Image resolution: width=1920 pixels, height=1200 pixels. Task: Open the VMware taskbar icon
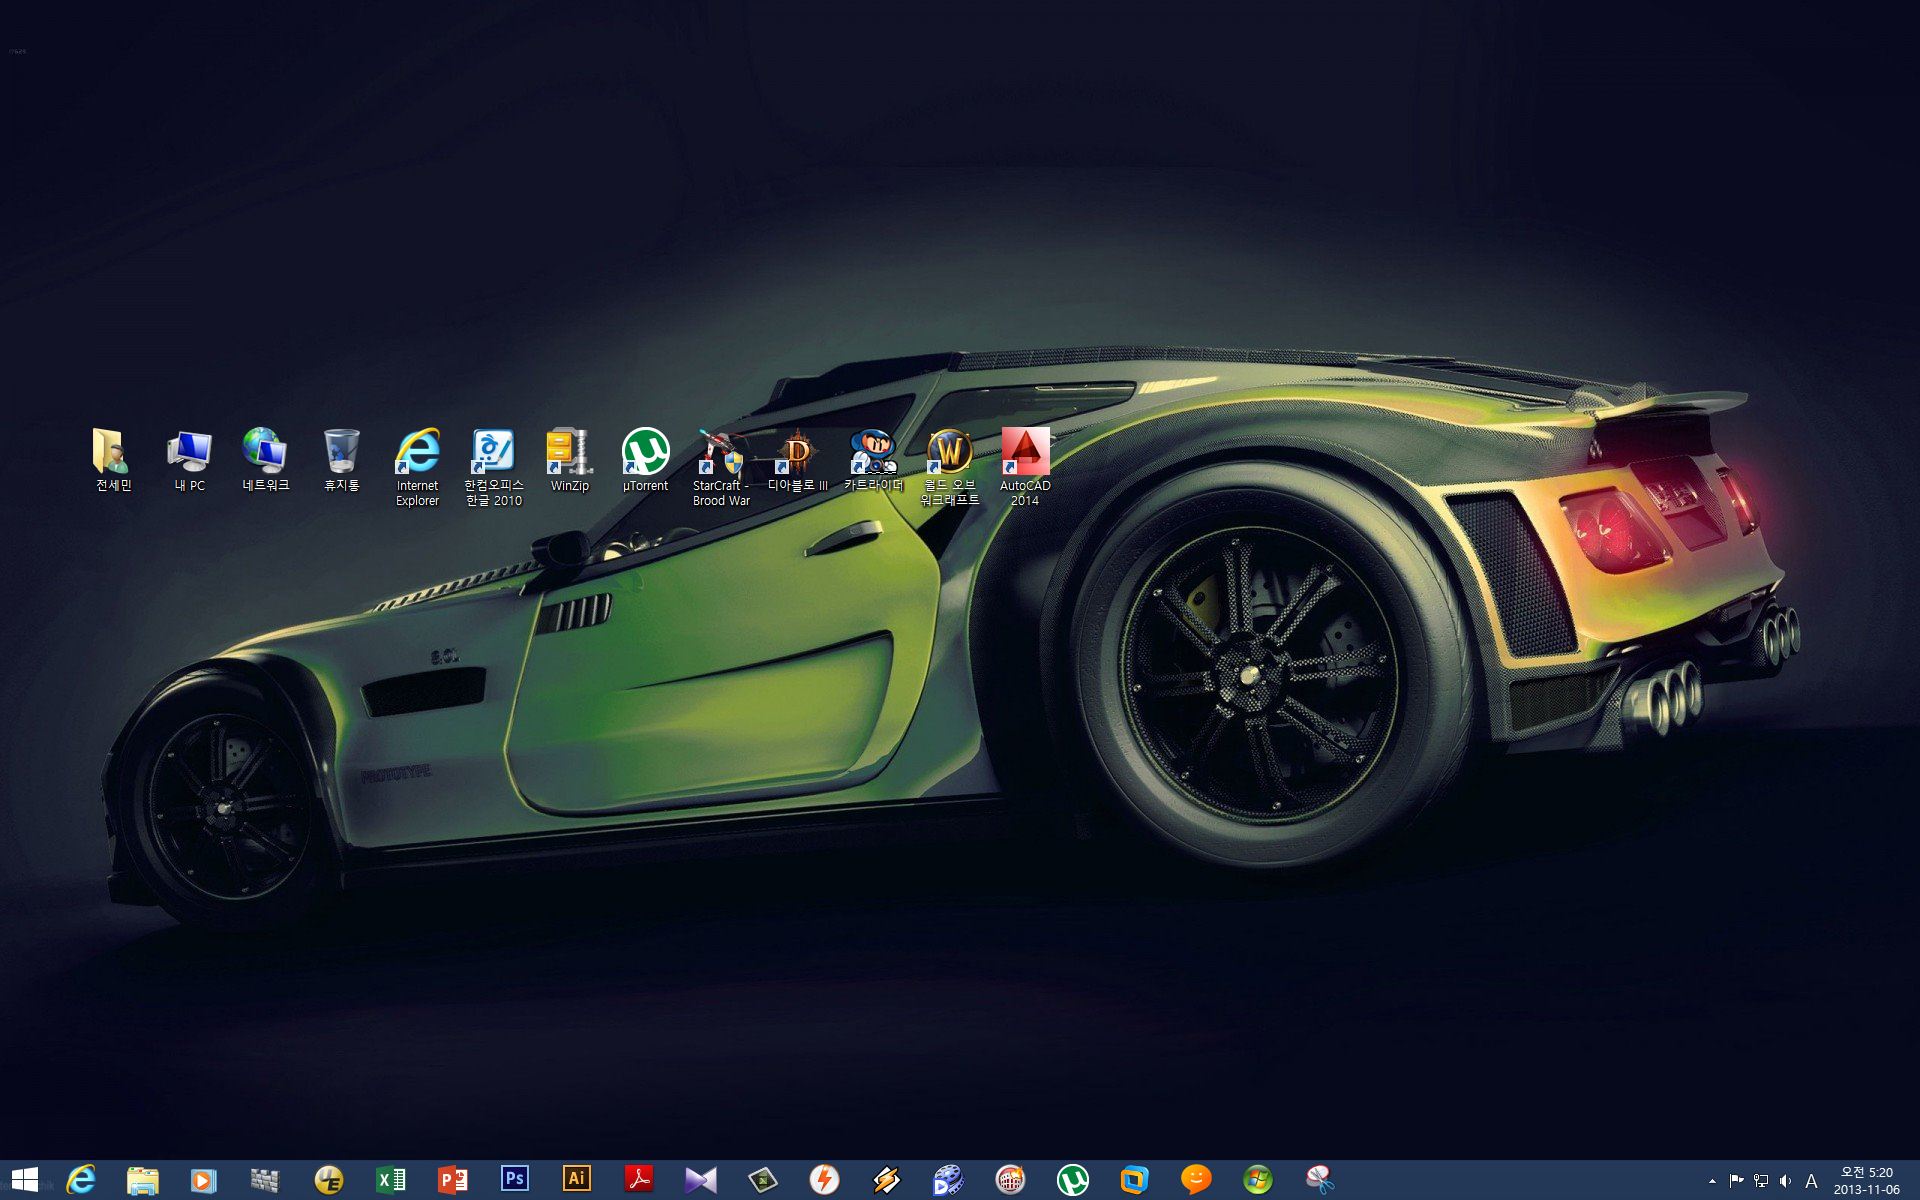(1134, 1180)
